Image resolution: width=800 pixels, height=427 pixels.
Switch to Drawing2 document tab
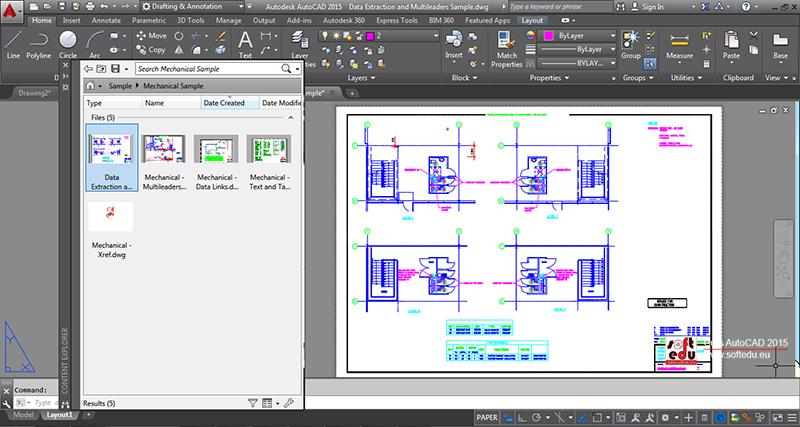pyautogui.click(x=35, y=93)
